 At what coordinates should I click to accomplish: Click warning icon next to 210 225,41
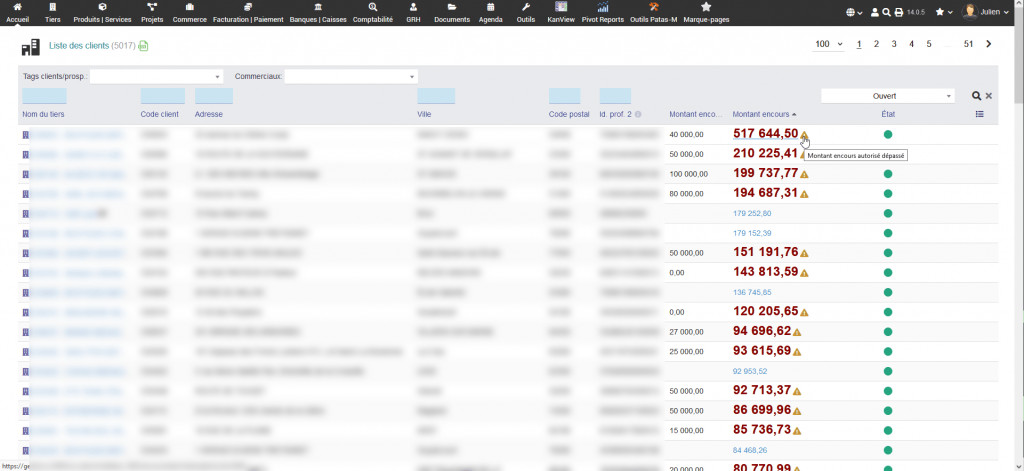point(804,154)
